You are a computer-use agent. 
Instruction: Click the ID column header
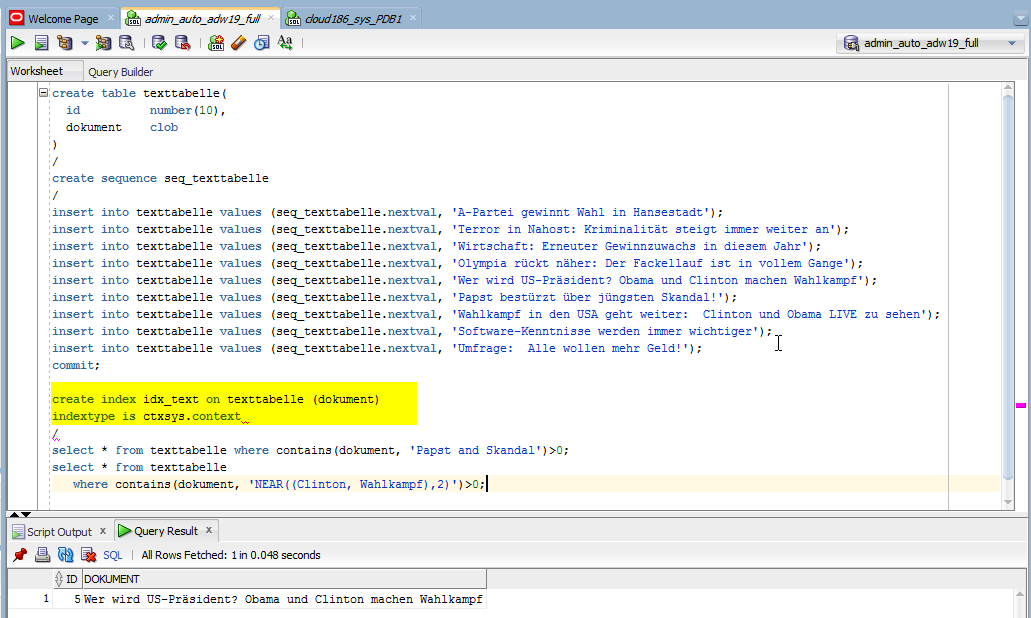(68, 579)
